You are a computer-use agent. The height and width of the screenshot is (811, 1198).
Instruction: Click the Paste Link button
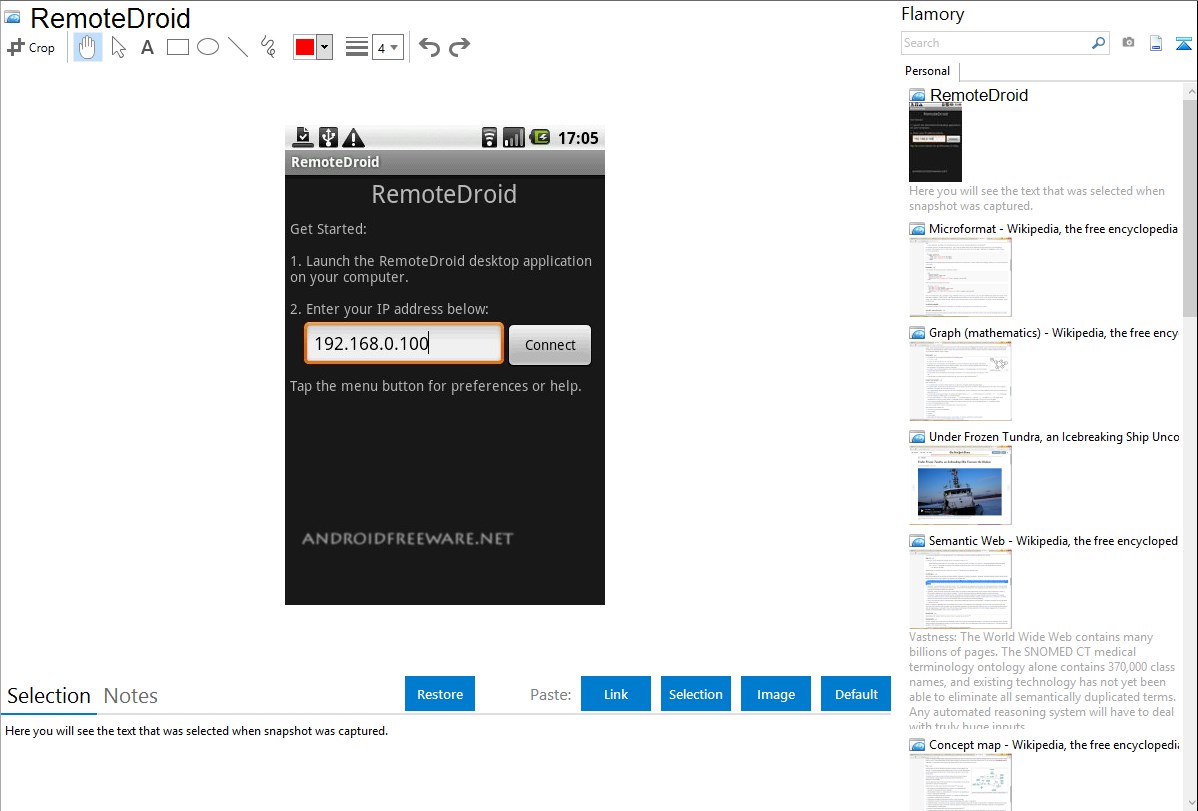616,694
